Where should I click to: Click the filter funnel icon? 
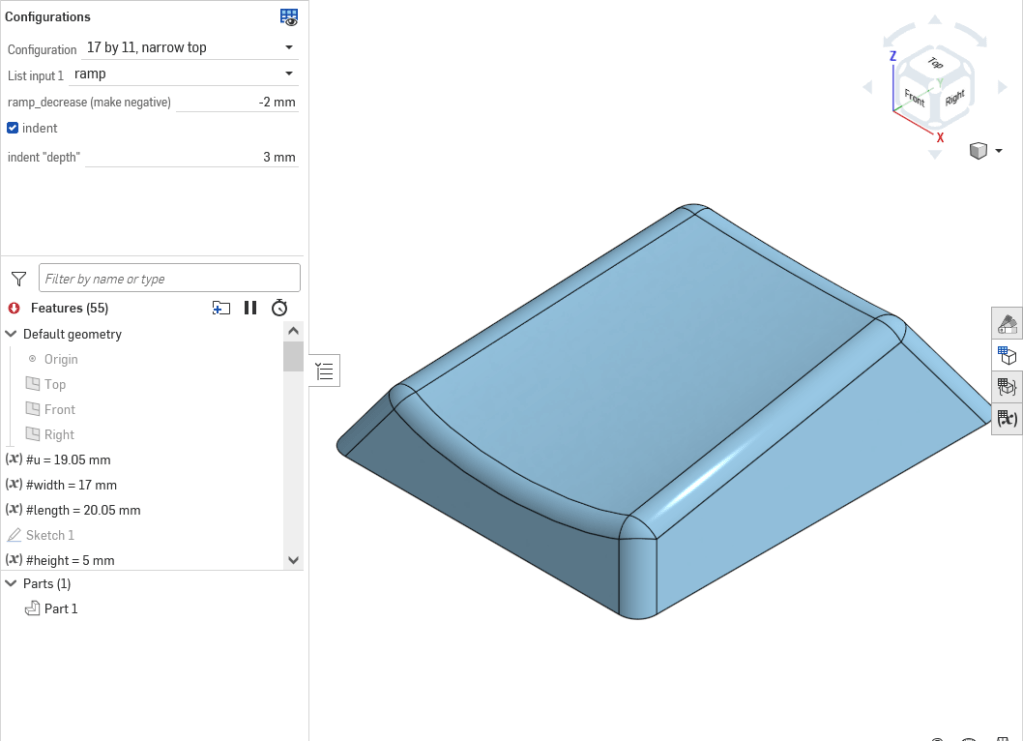pos(18,279)
